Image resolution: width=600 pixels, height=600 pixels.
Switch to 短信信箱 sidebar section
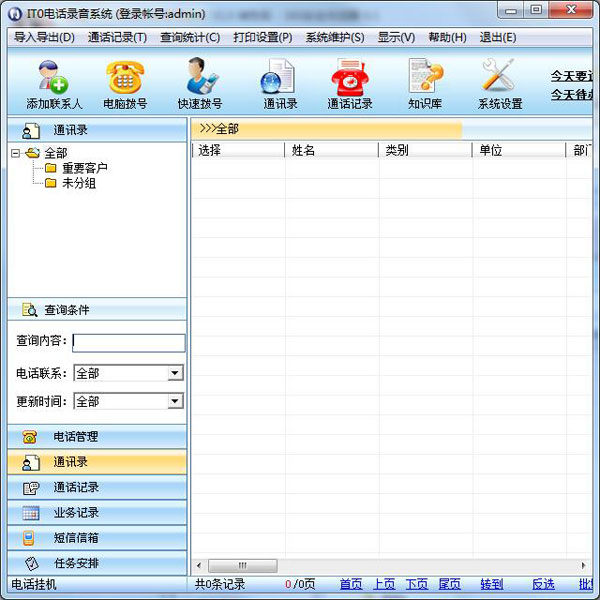[97, 538]
